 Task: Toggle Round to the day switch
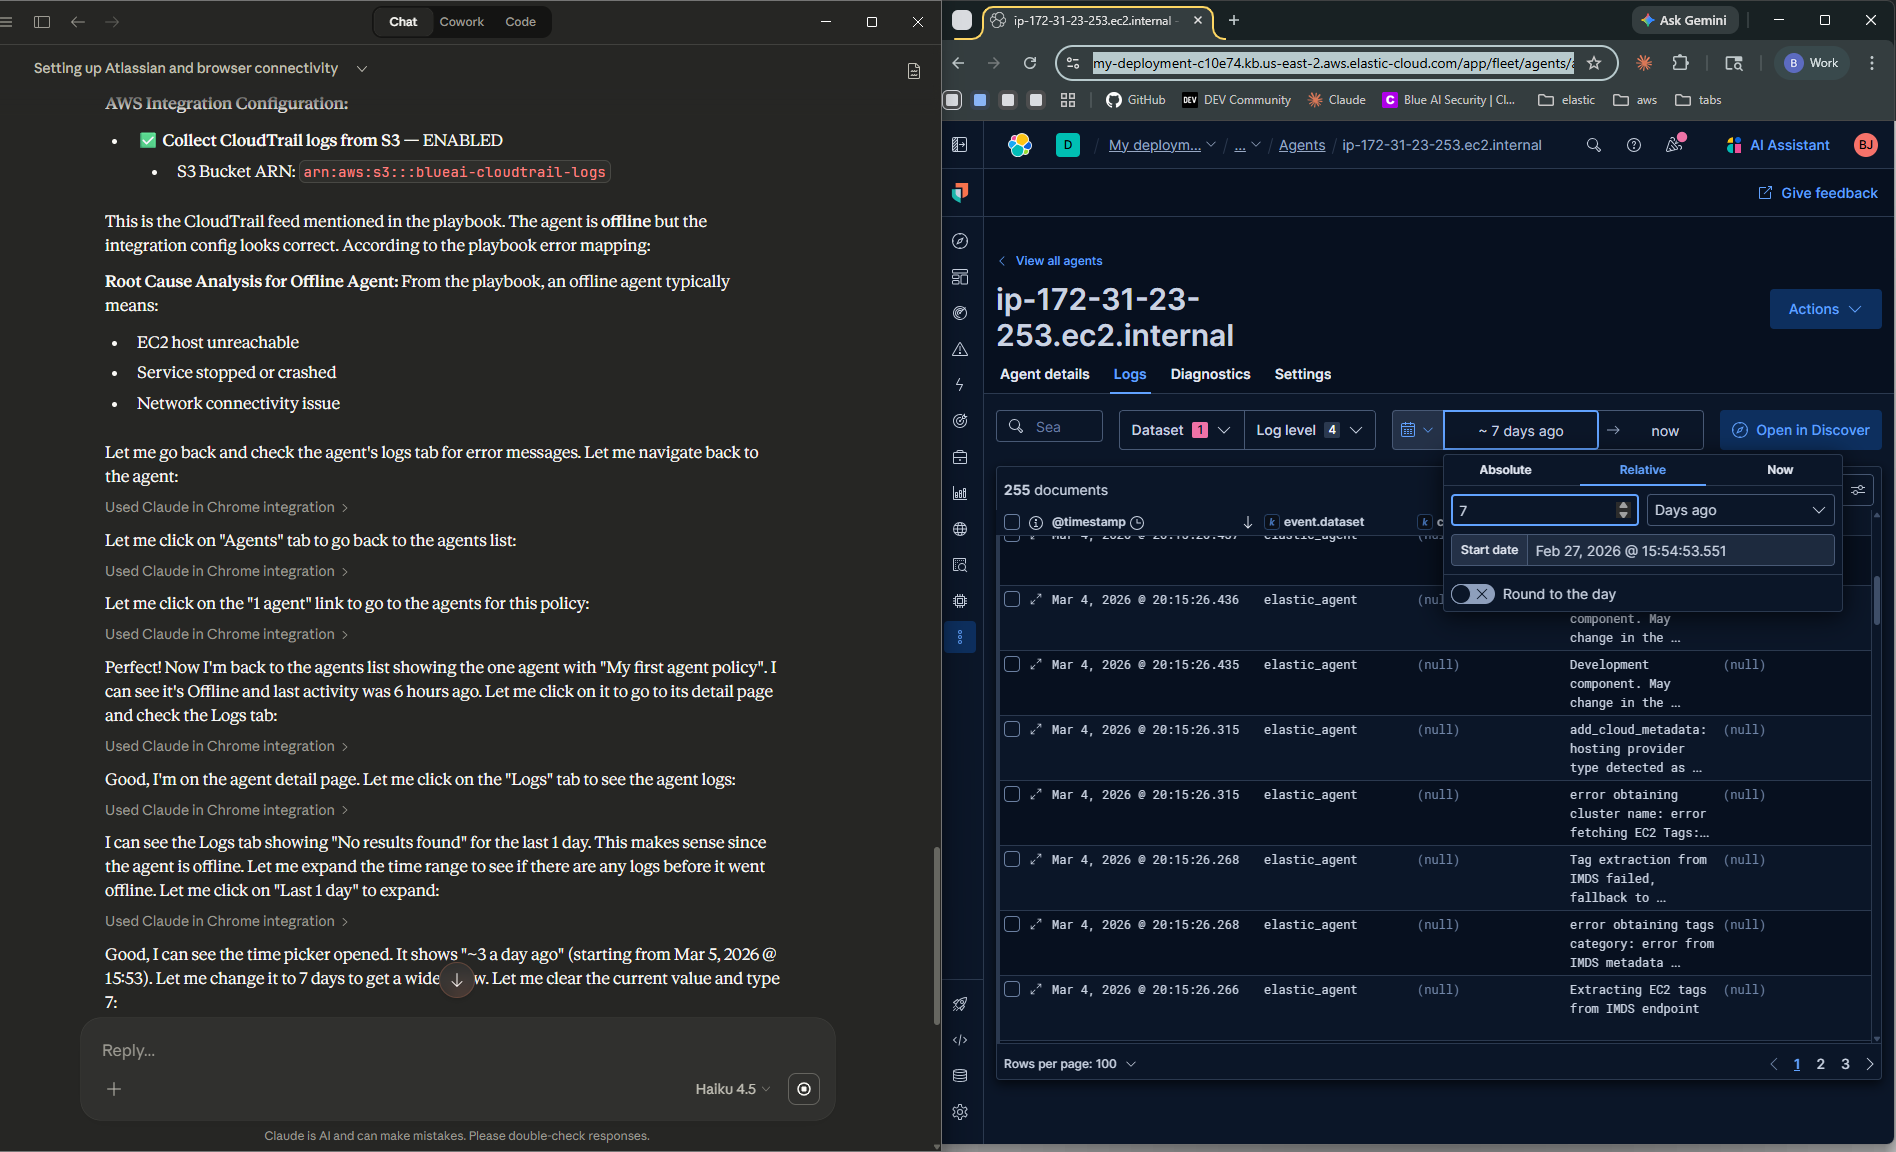tap(1472, 594)
